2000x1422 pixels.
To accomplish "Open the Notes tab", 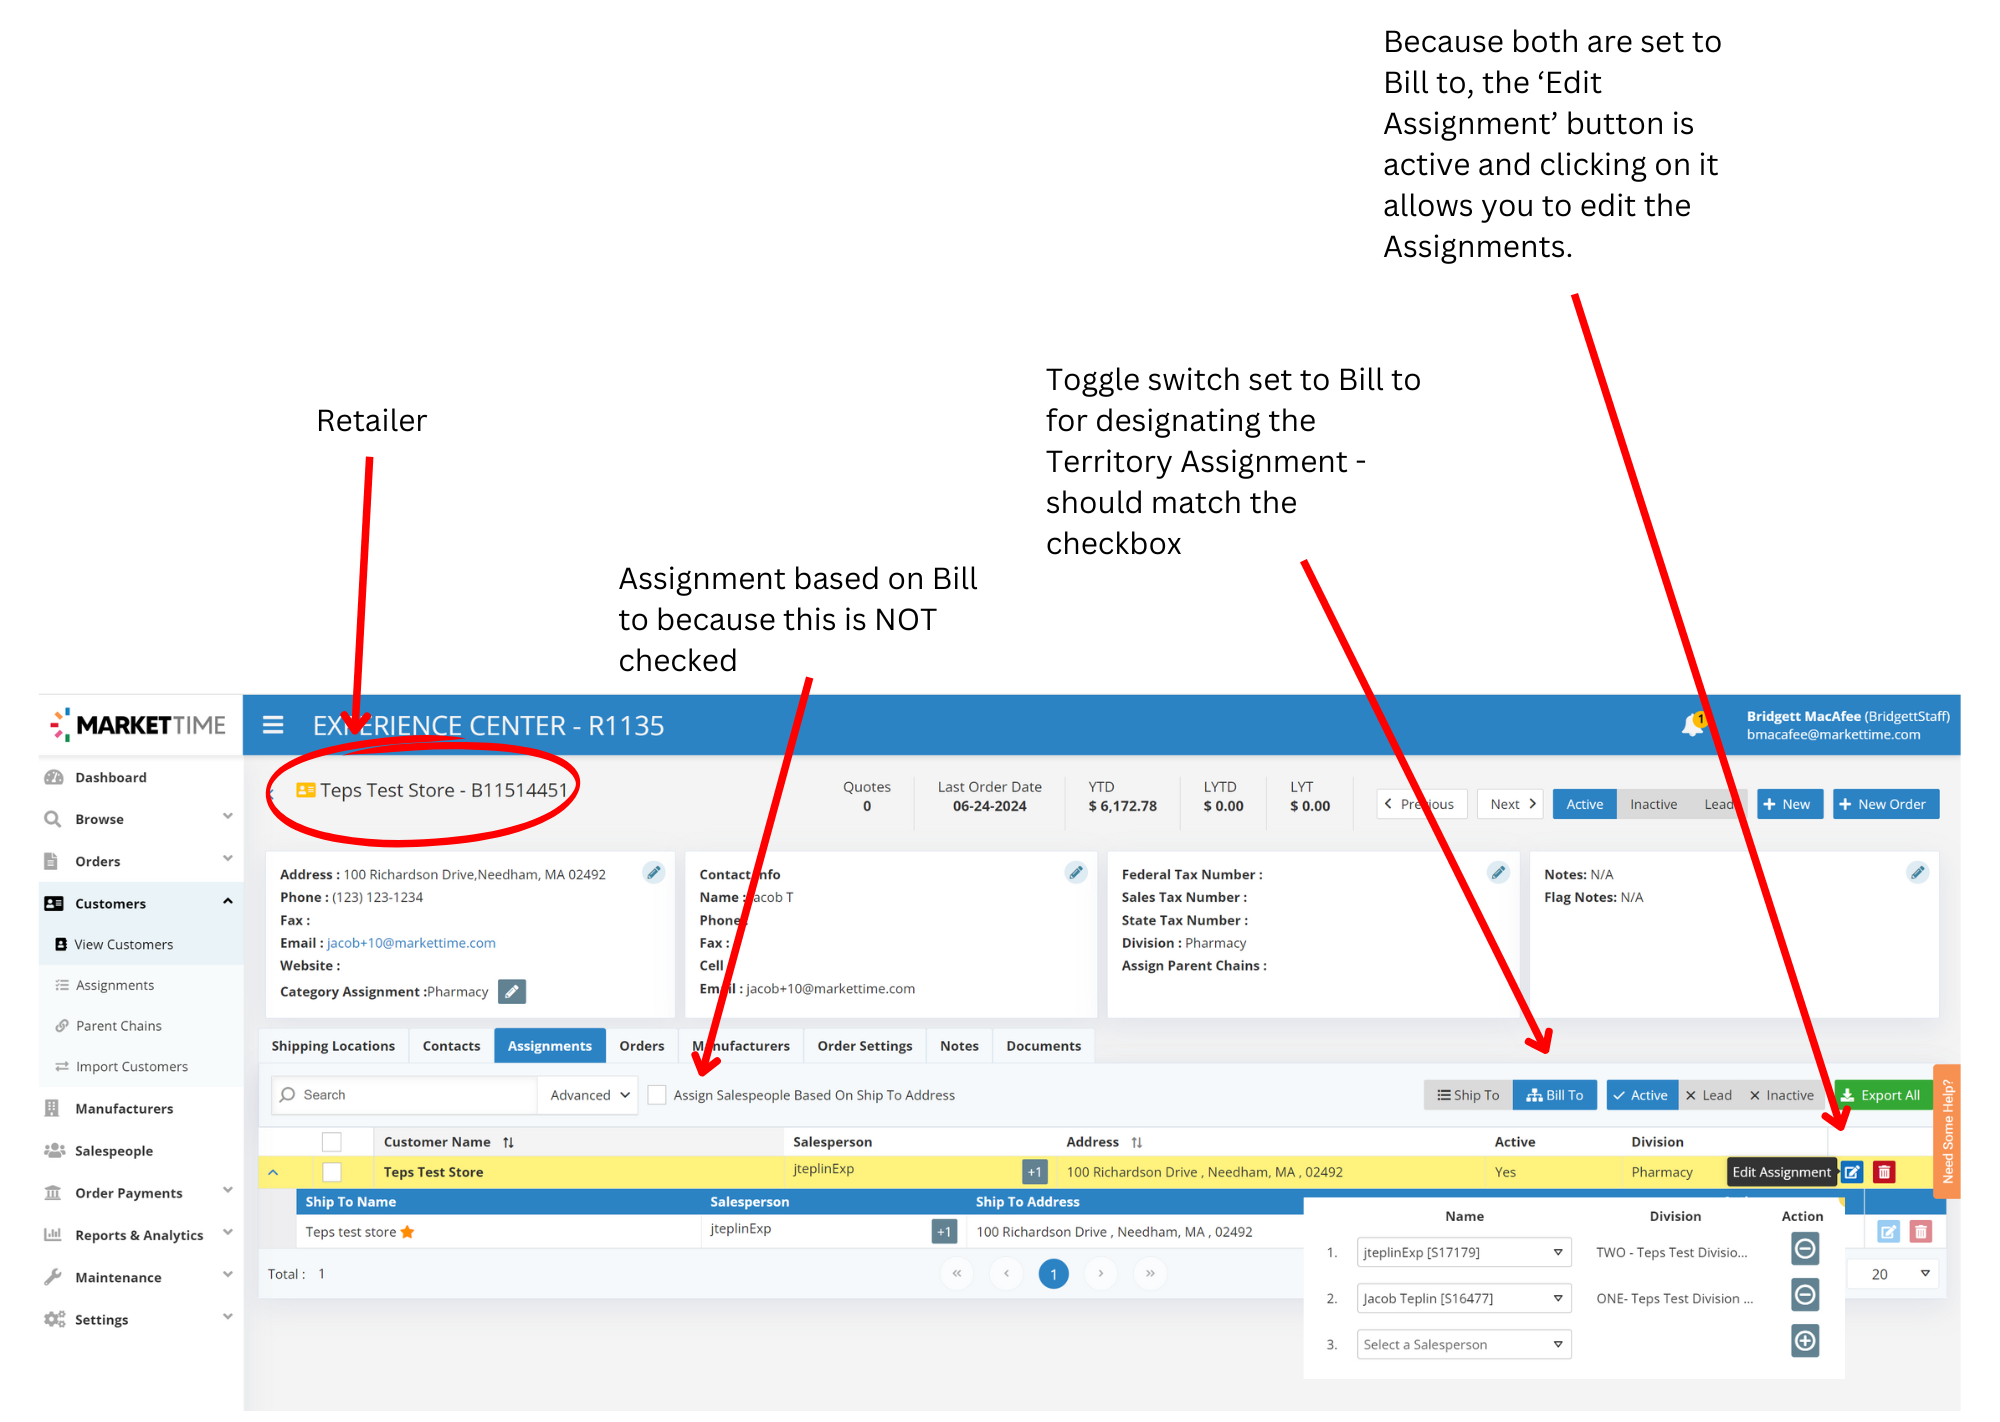I will pyautogui.click(x=959, y=1046).
